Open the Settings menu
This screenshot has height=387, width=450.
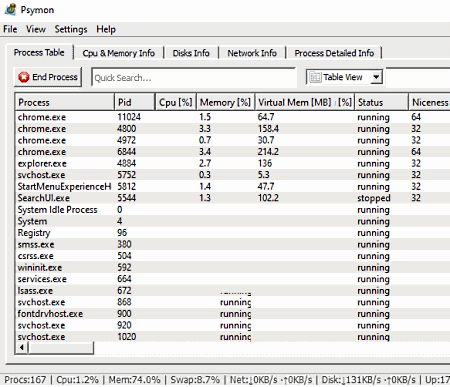click(71, 29)
